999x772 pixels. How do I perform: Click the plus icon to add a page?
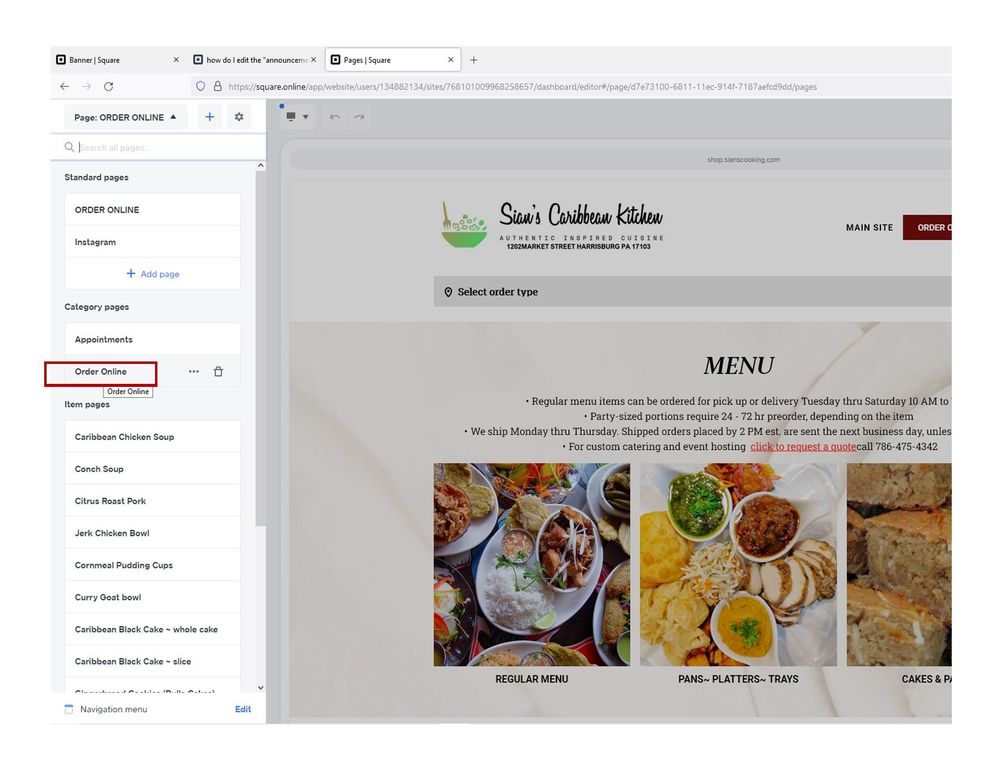[x=209, y=117]
